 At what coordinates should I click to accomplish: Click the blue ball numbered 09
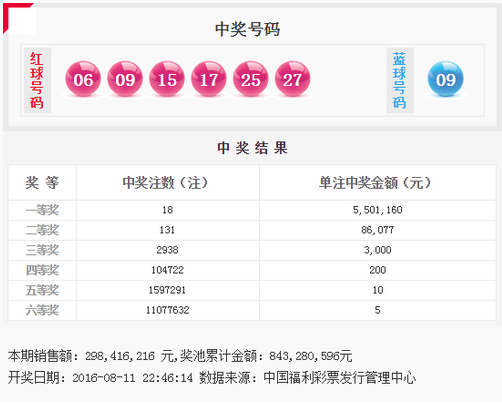coord(445,79)
